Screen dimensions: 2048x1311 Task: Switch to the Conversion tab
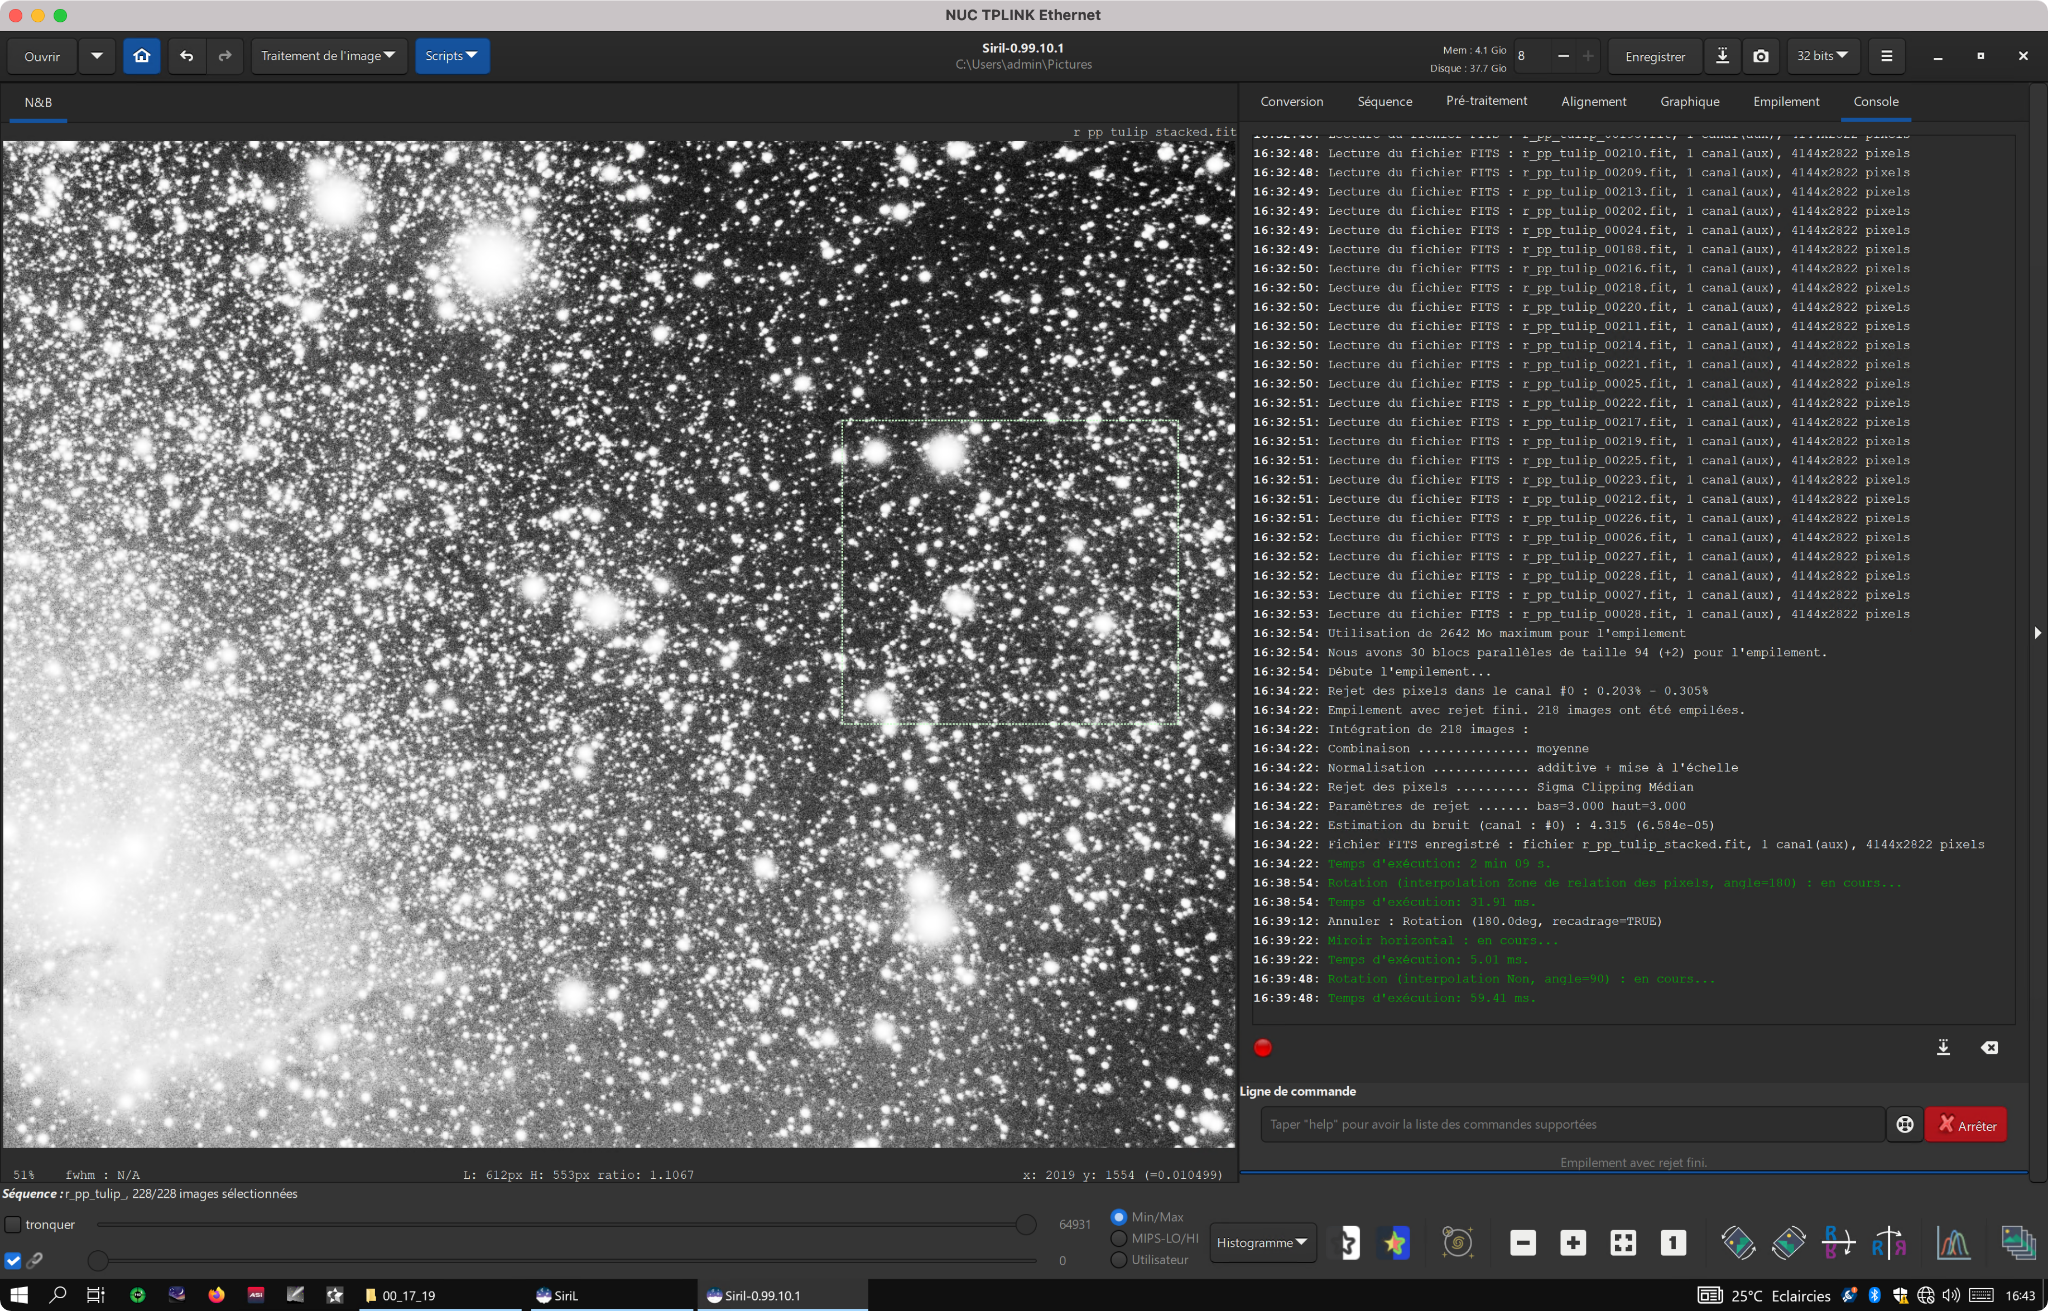coord(1291,101)
